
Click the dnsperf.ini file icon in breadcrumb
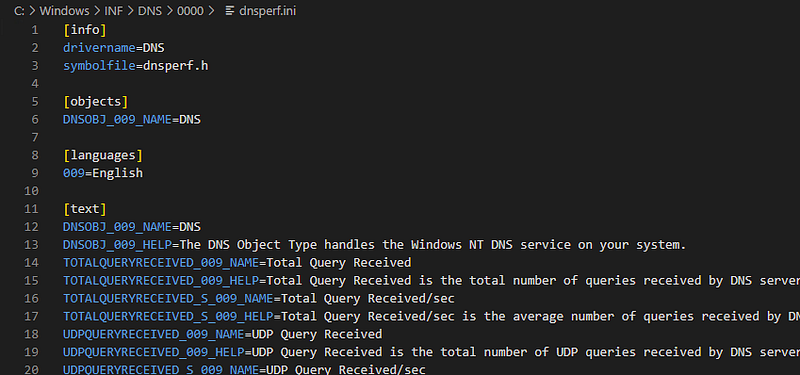tap(230, 11)
